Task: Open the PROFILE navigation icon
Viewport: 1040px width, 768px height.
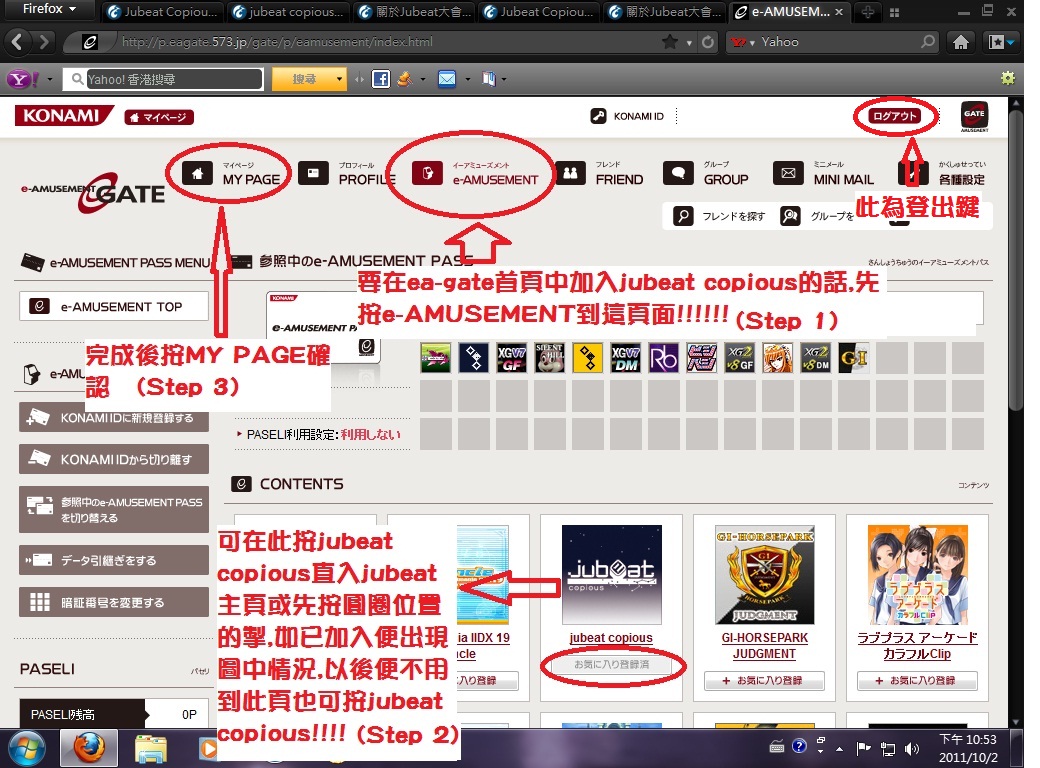Action: (x=313, y=174)
